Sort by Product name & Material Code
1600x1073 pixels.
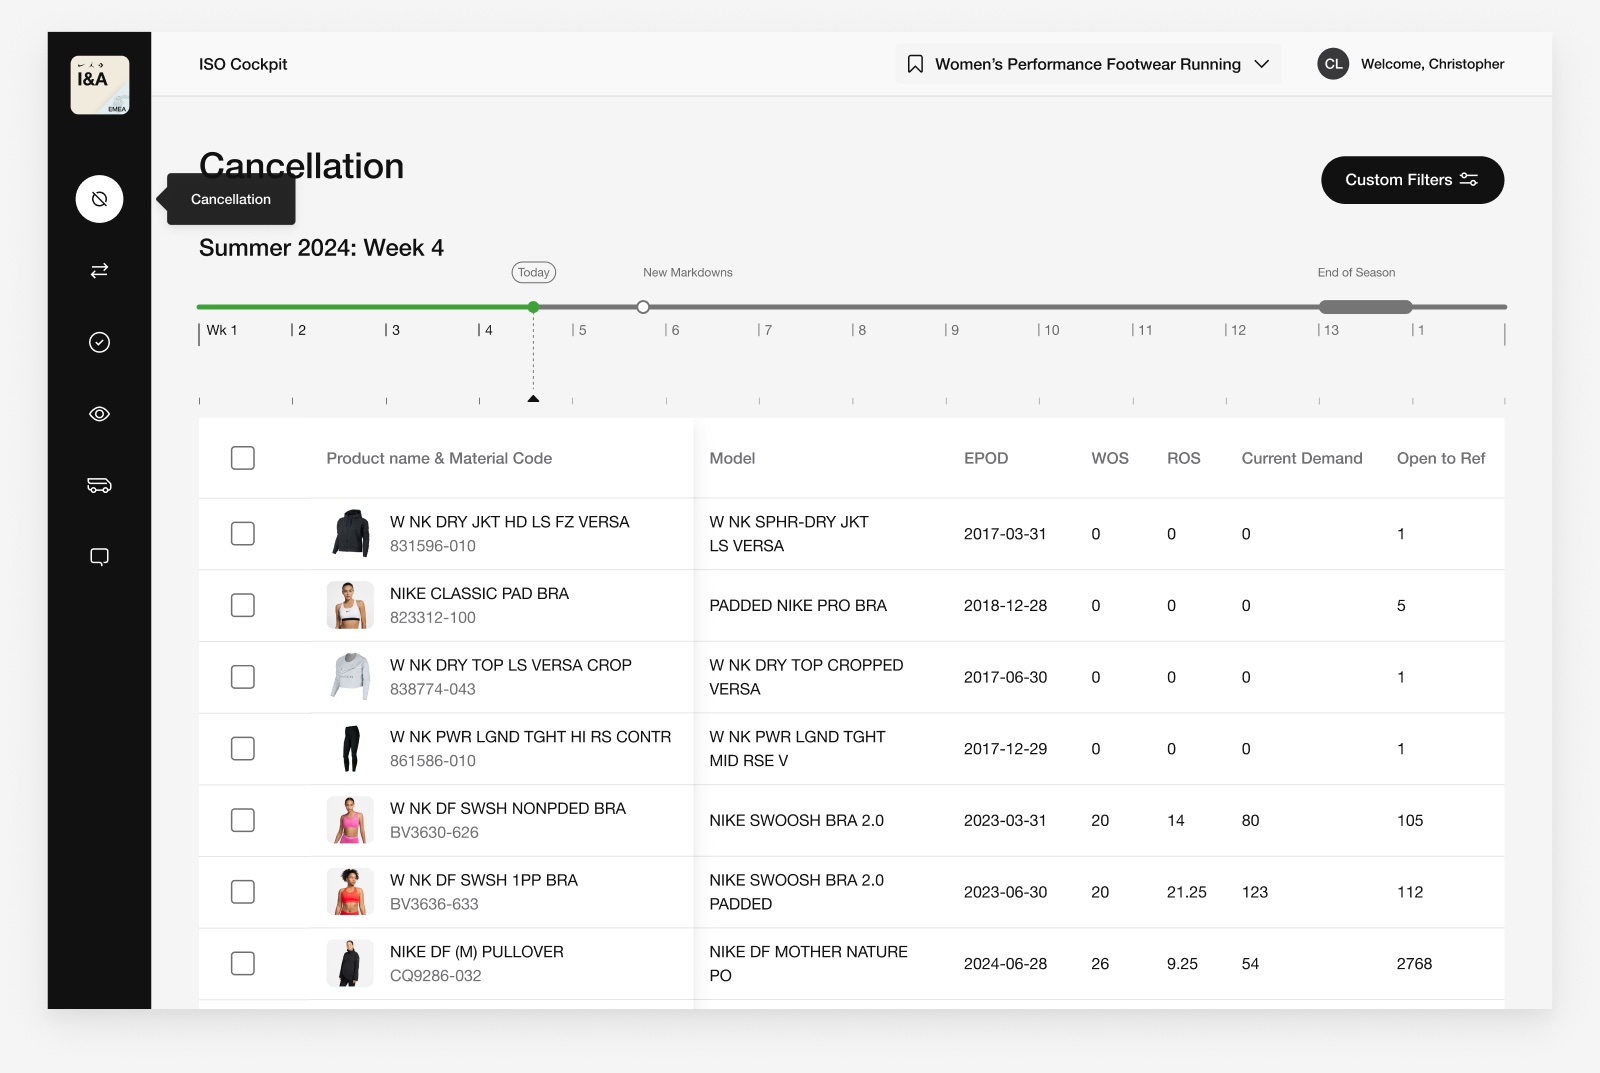click(x=439, y=458)
